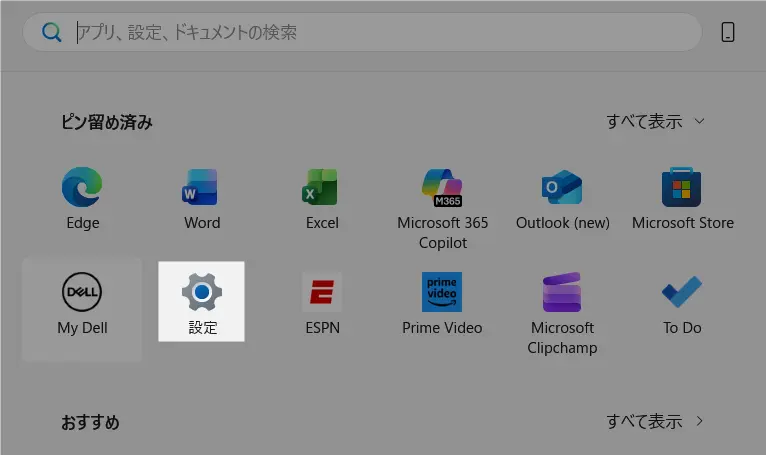Click the right chevron in the おすすめ section
Image resolution: width=766 pixels, height=455 pixels.
699,421
